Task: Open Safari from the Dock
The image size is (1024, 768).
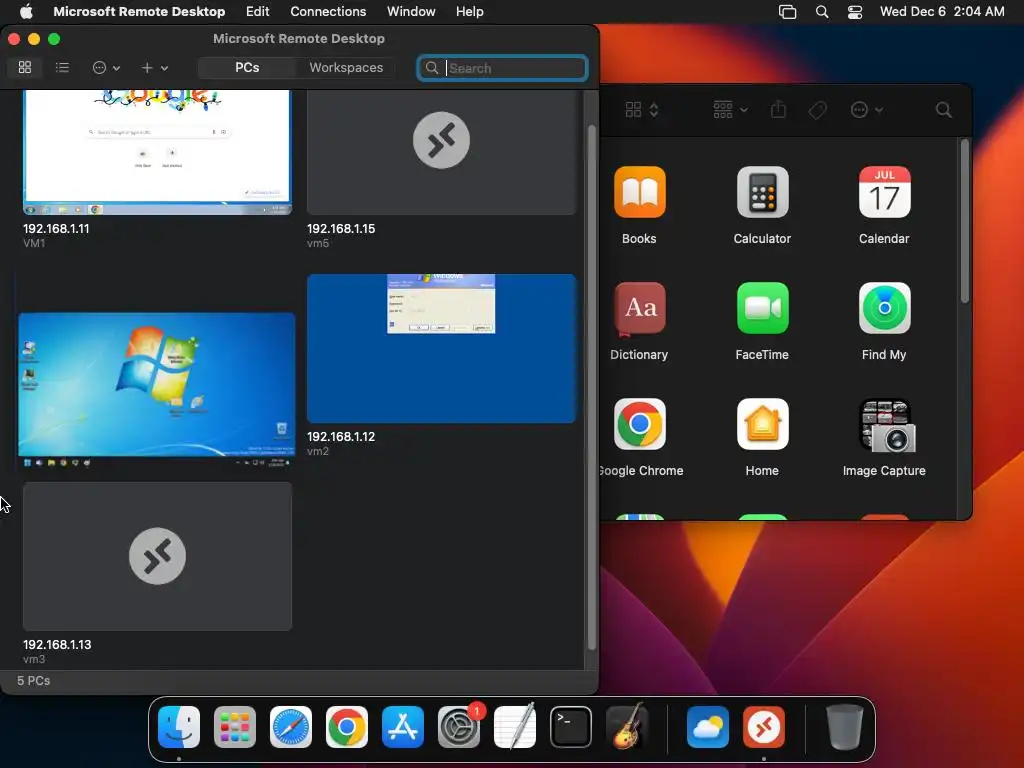Action: pos(291,727)
